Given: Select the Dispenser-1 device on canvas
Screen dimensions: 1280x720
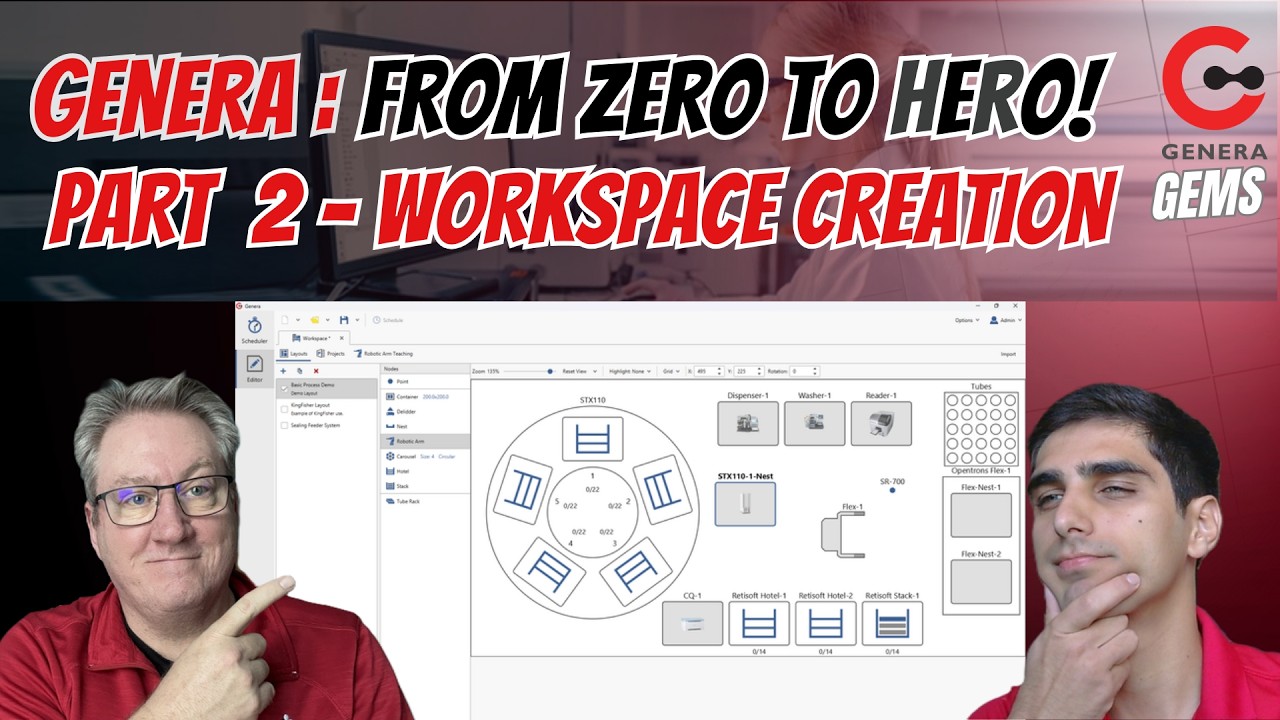Looking at the screenshot, I should click(748, 424).
